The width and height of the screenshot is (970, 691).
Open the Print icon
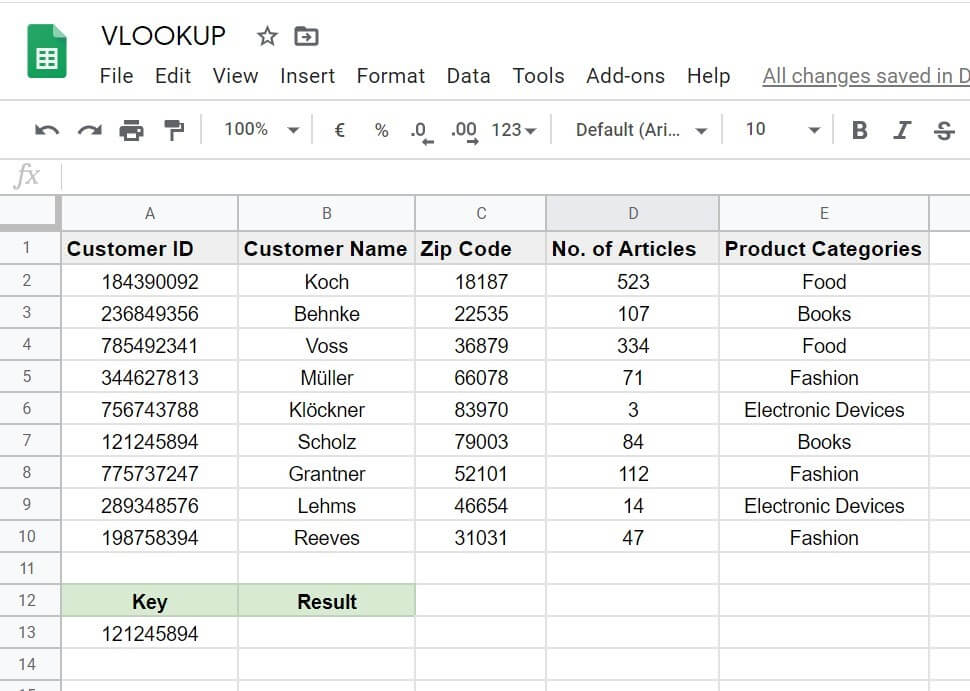131,129
